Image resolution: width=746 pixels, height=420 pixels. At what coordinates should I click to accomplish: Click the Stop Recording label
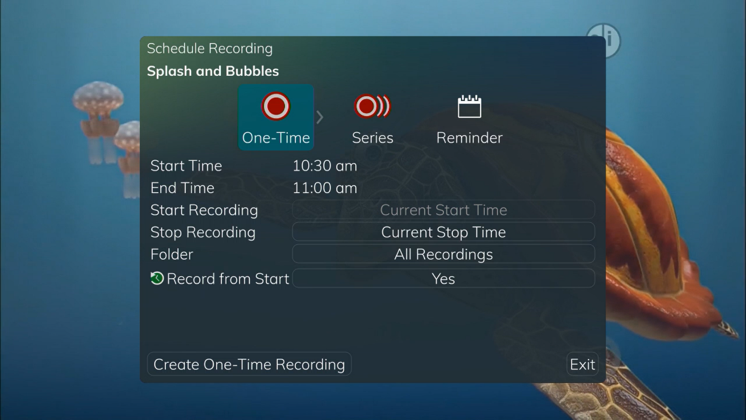pos(203,232)
